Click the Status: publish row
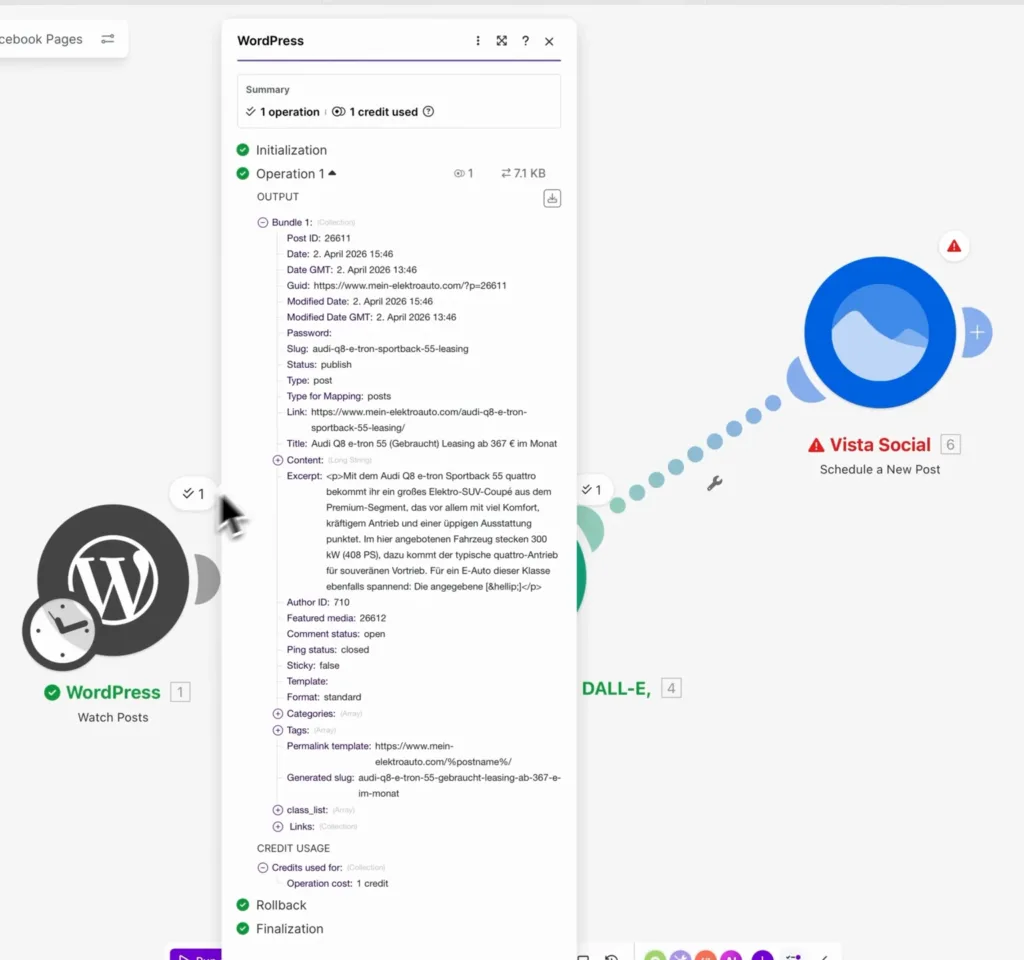Viewport: 1024px width, 960px height. (319, 364)
